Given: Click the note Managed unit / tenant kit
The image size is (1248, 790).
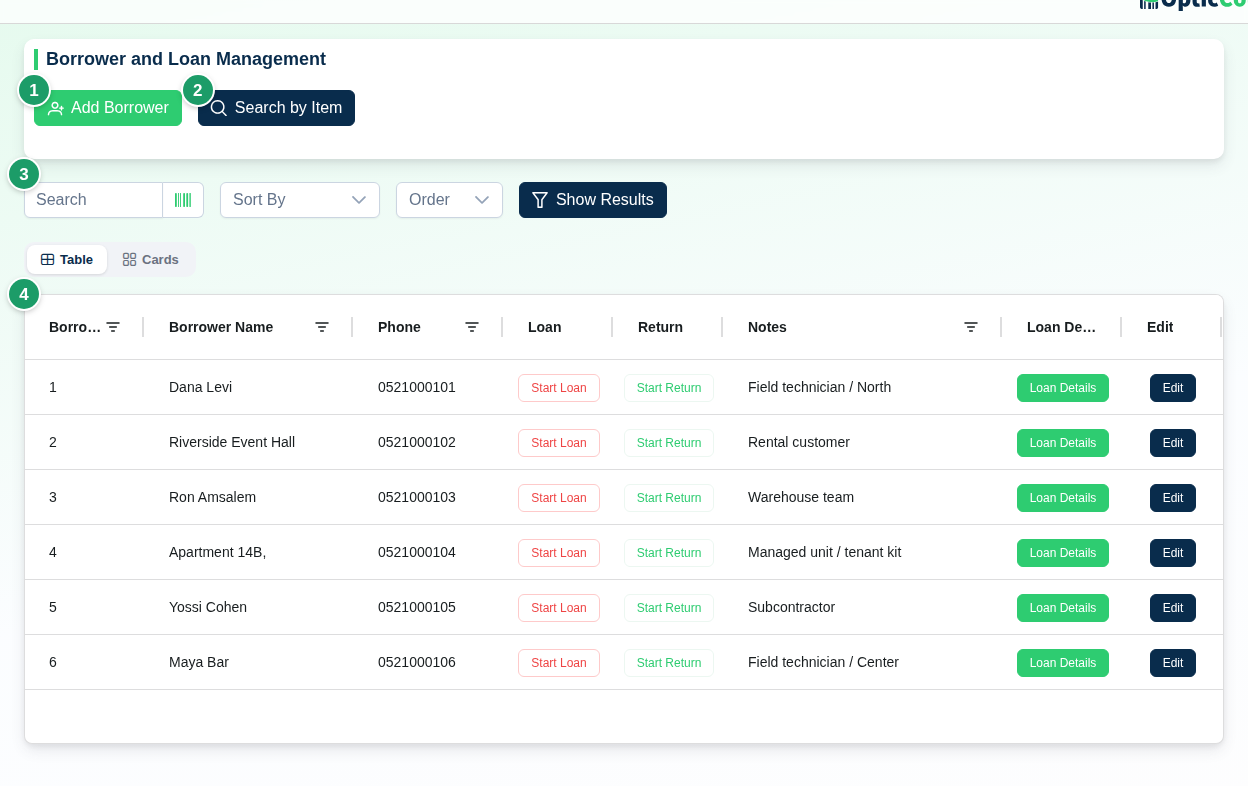Looking at the screenshot, I should (824, 552).
